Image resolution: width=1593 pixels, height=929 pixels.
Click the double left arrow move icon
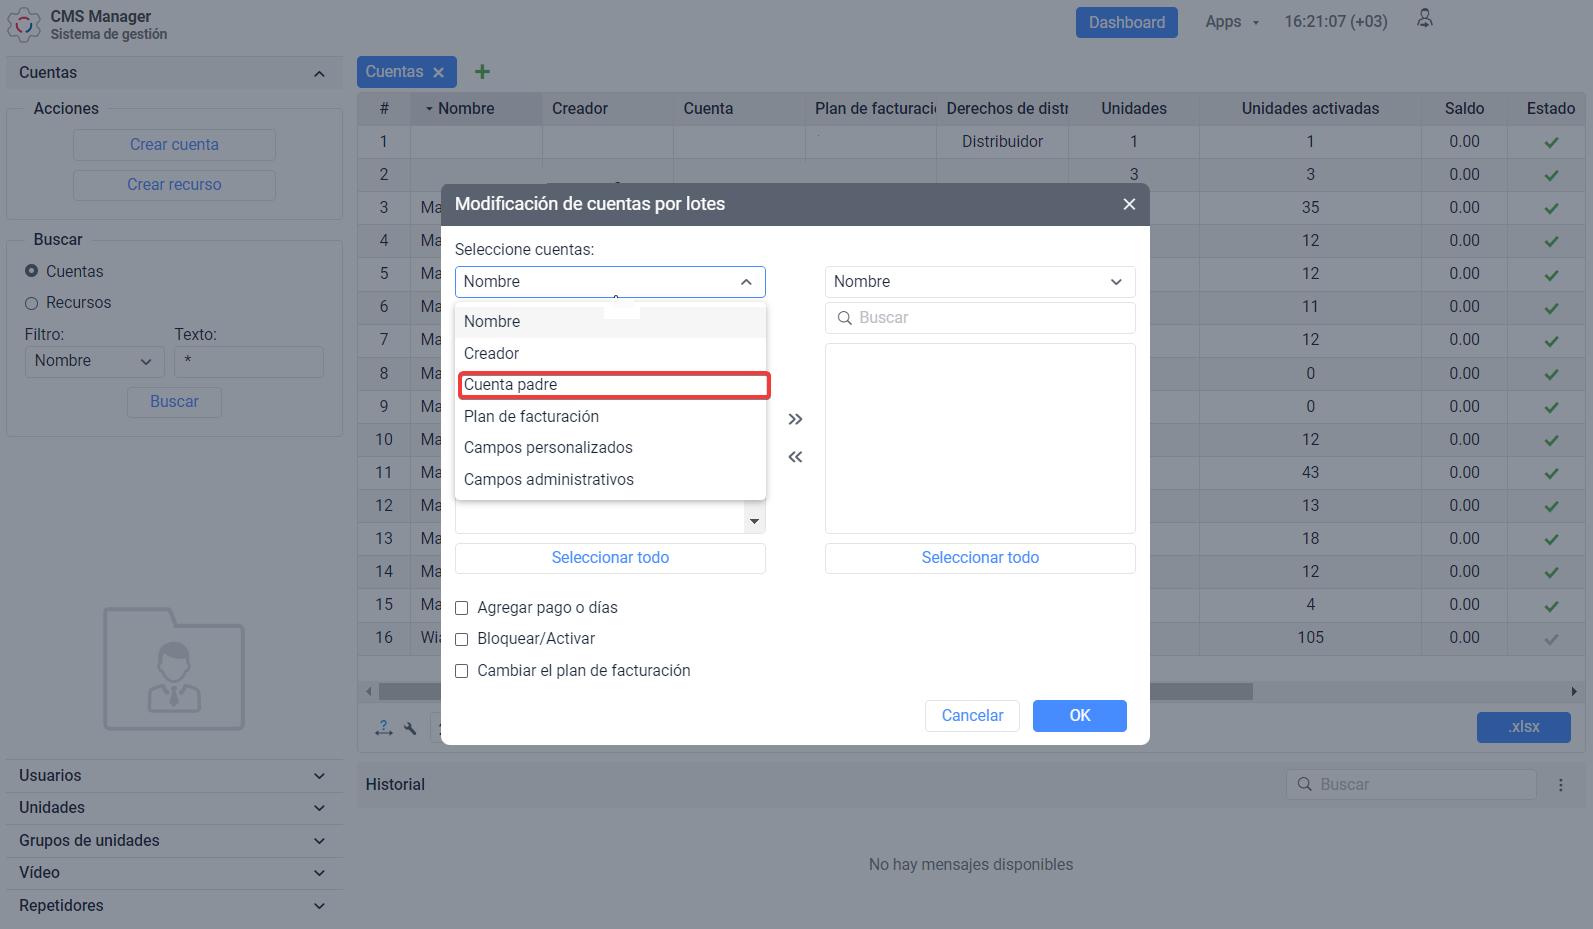pos(795,457)
